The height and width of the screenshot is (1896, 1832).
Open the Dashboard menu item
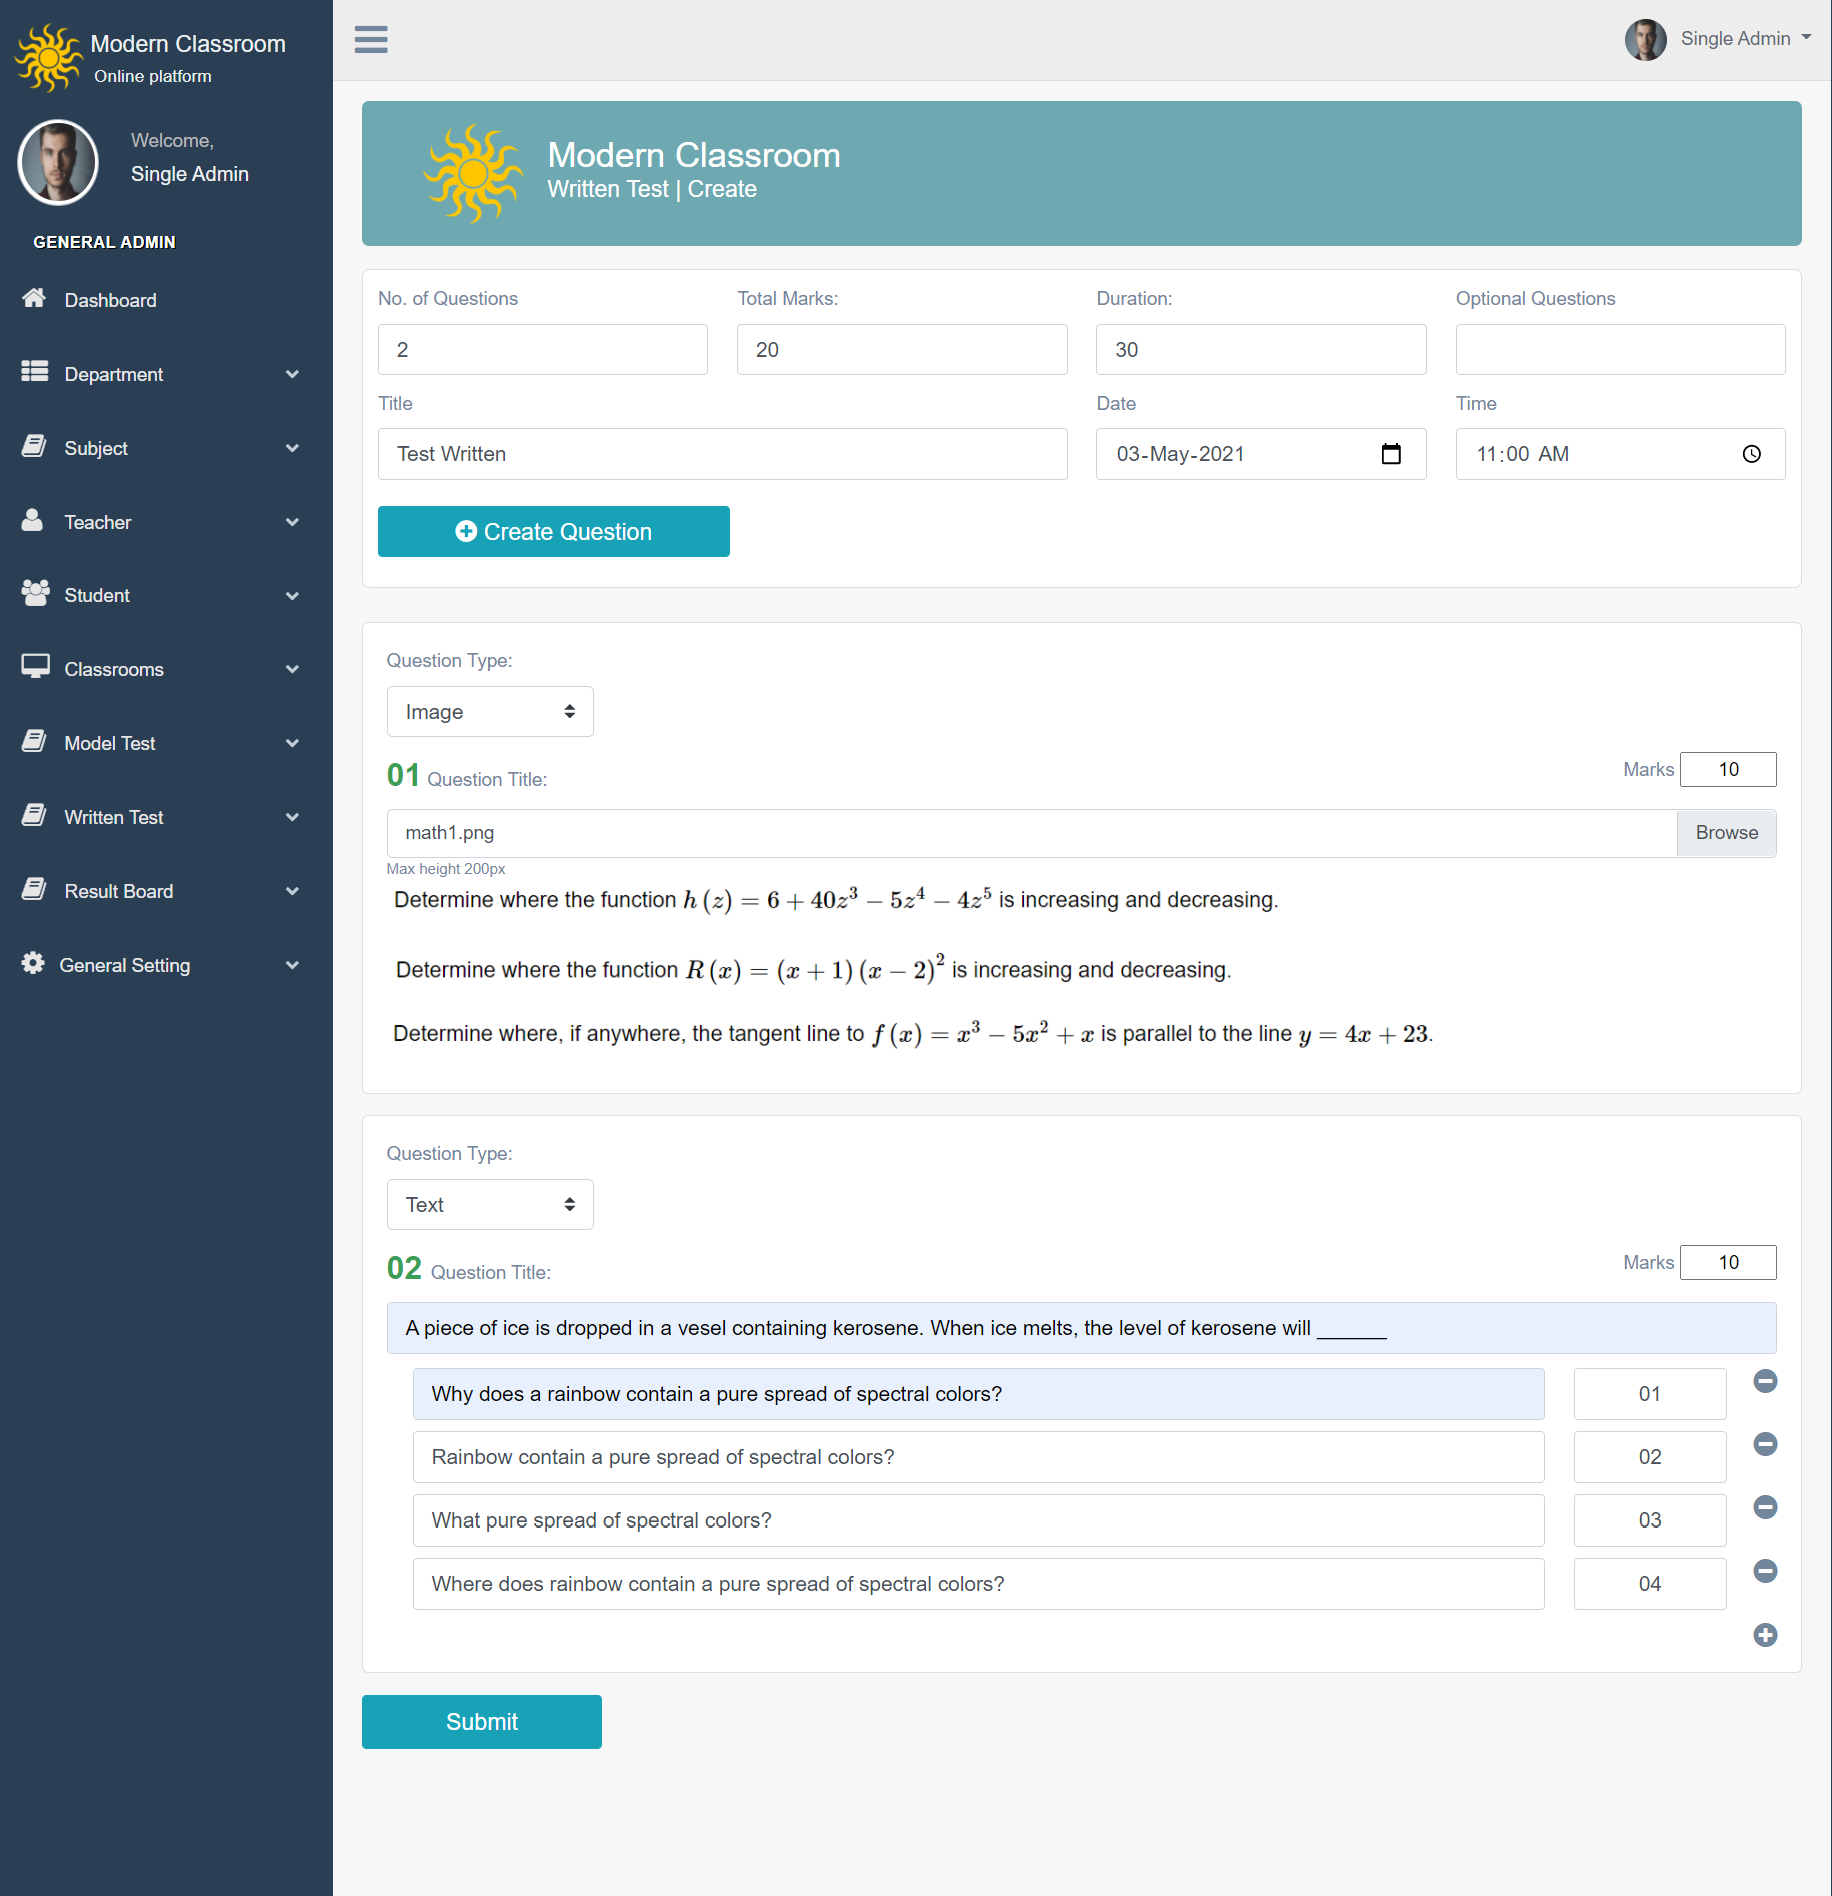(166, 300)
